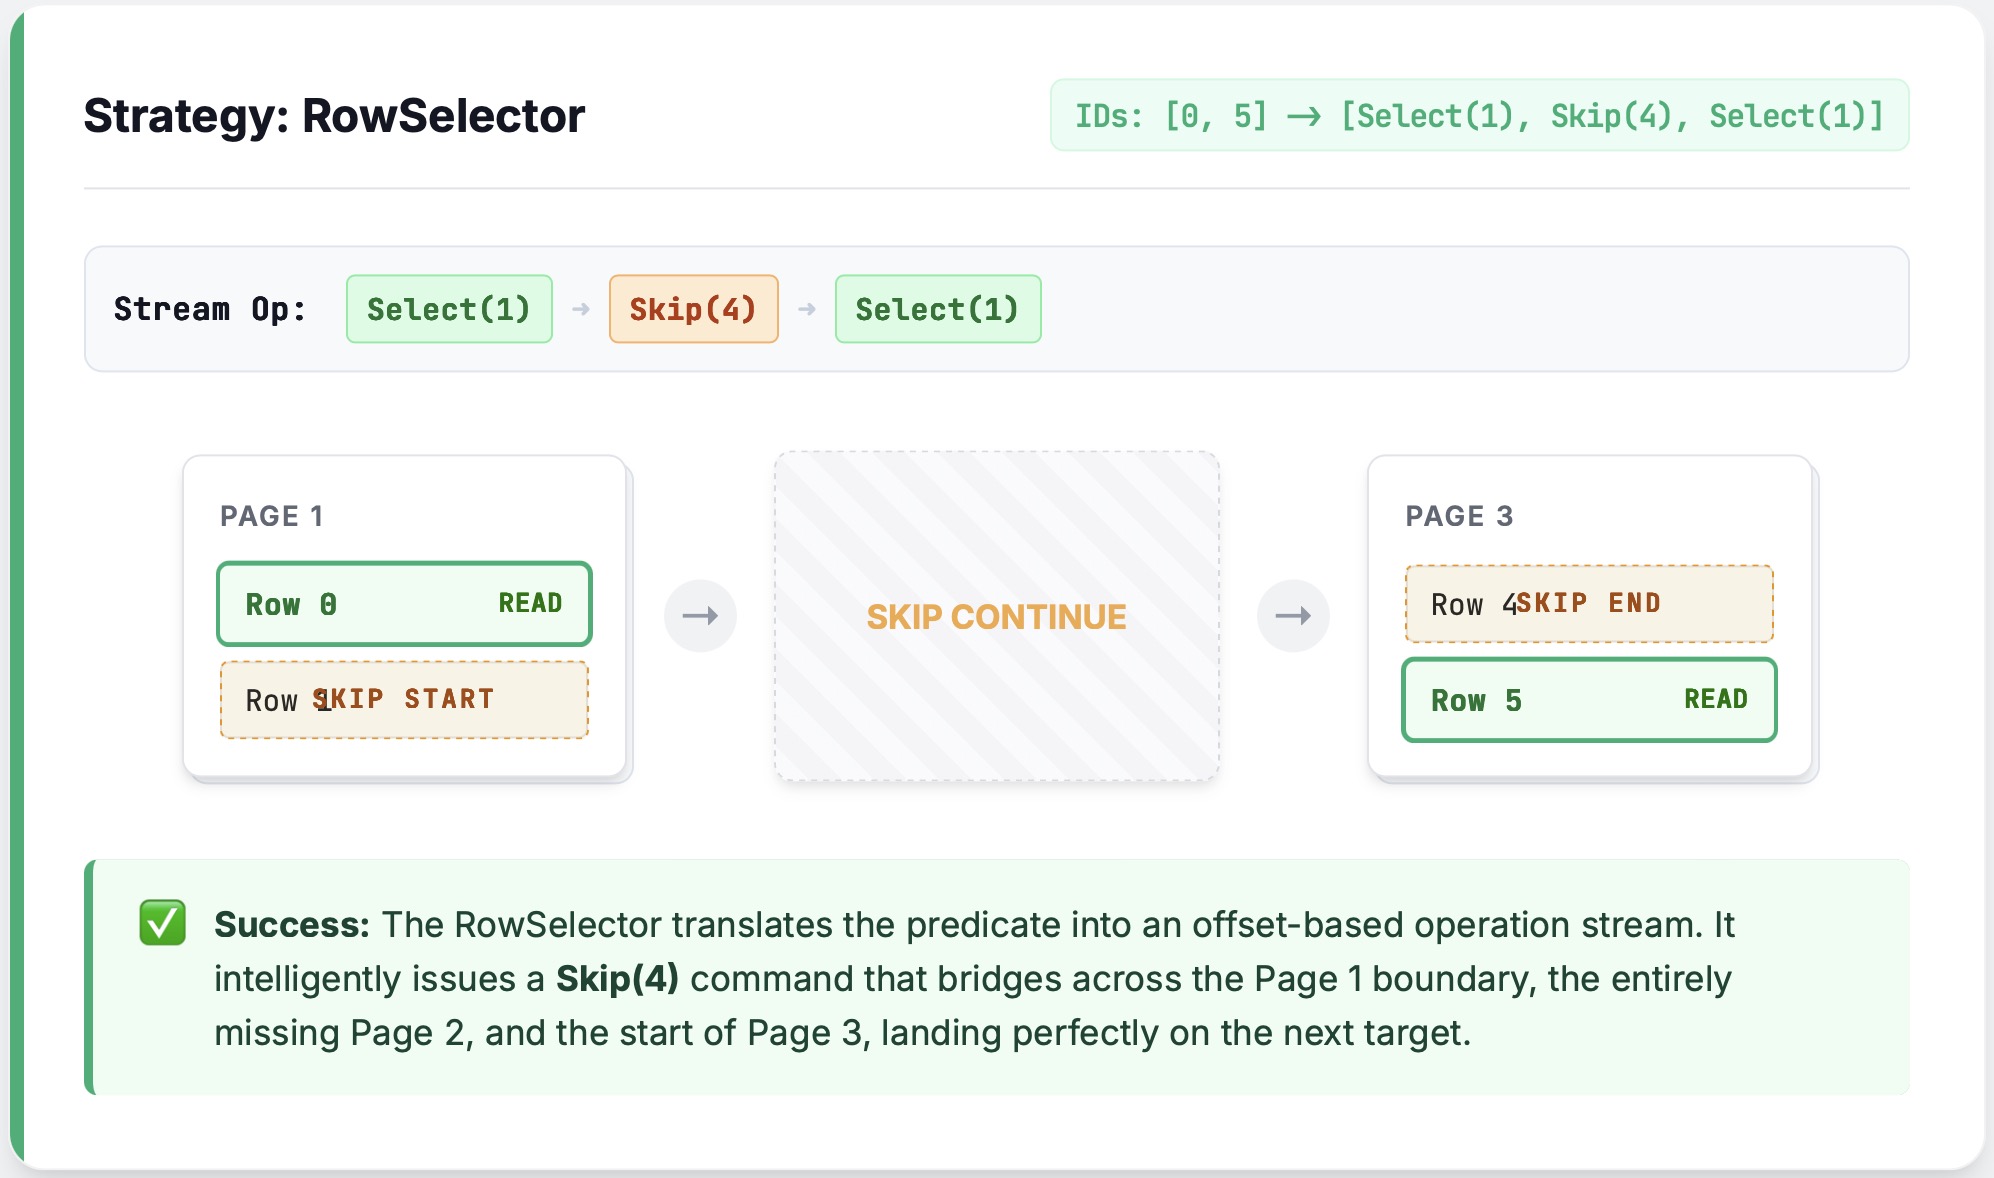Click the SKIP CONTINUE placeholder page

click(996, 616)
